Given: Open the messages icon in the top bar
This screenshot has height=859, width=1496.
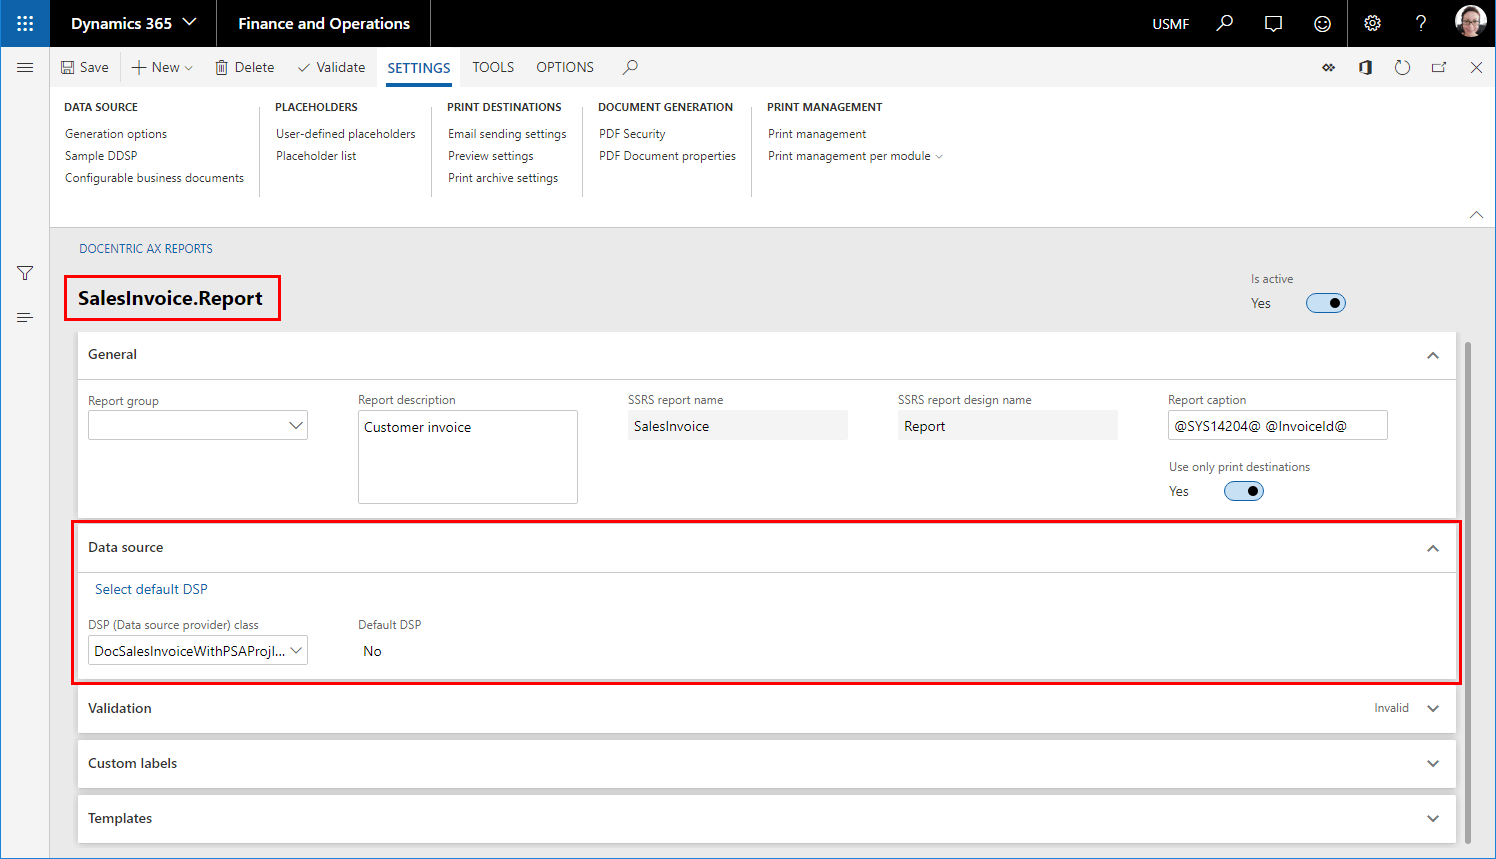Looking at the screenshot, I should pyautogui.click(x=1273, y=23).
